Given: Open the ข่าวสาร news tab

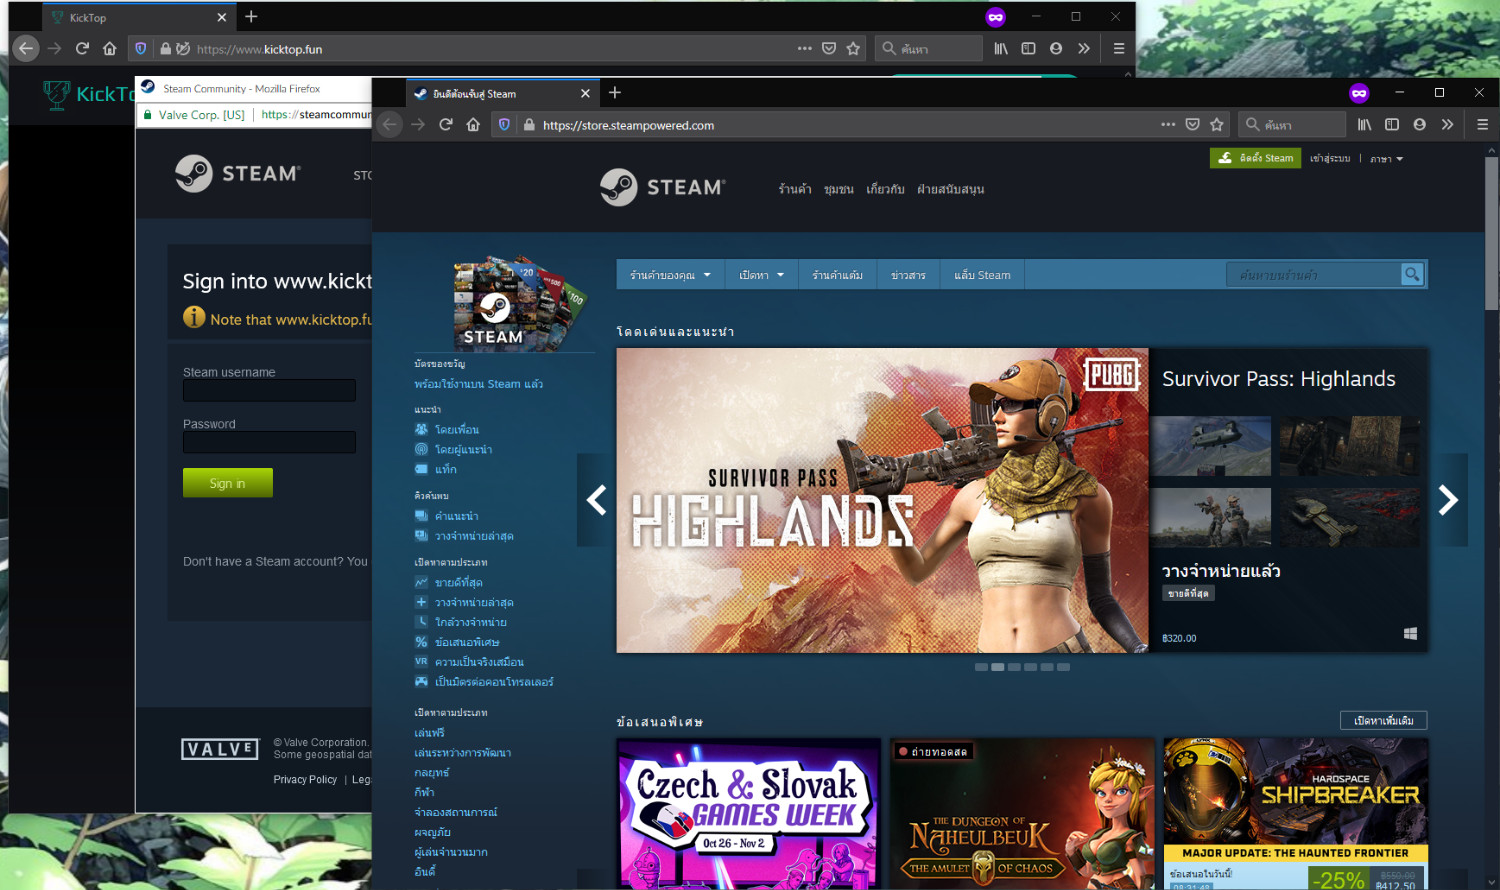Looking at the screenshot, I should coord(908,275).
